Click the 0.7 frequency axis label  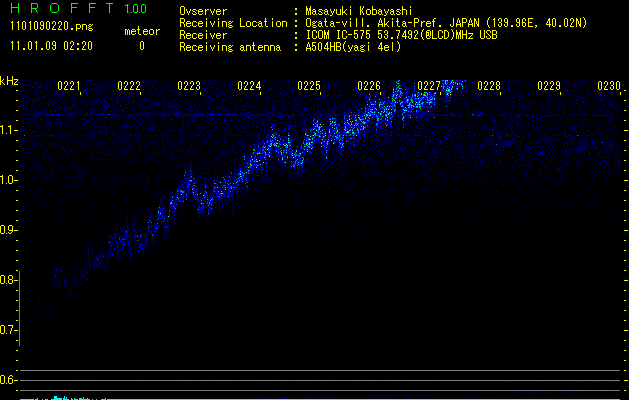coord(7,330)
